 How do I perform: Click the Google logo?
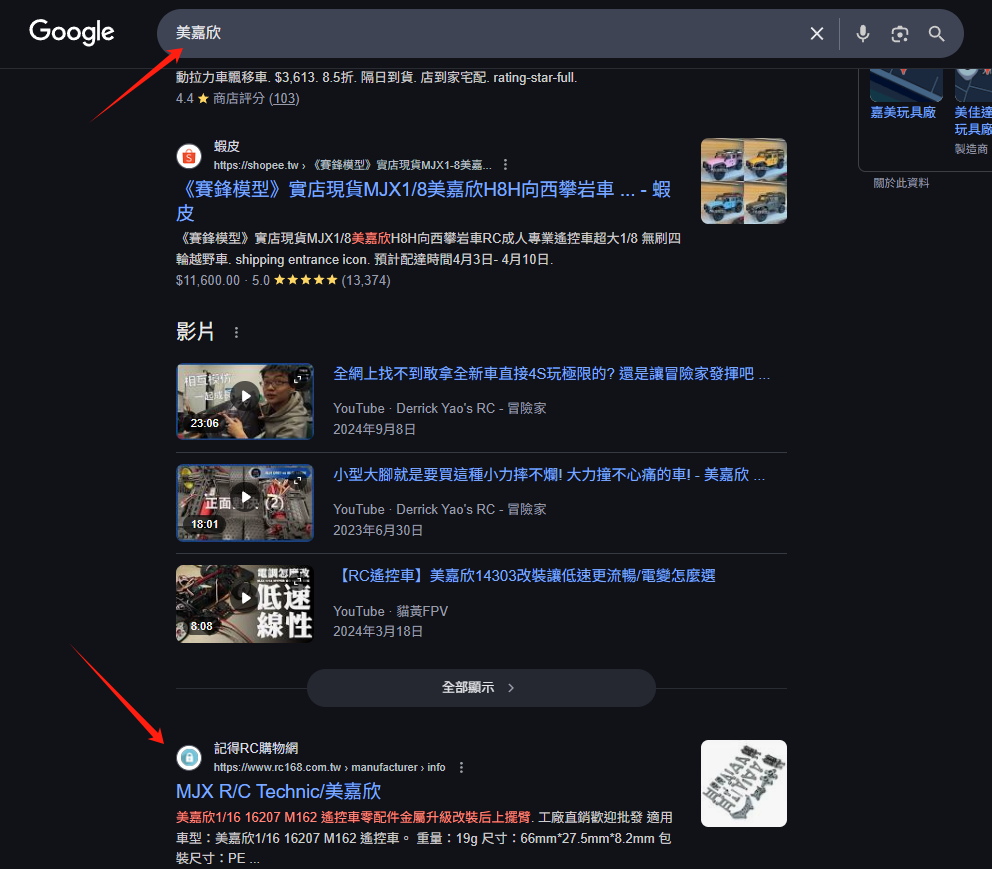pyautogui.click(x=71, y=32)
